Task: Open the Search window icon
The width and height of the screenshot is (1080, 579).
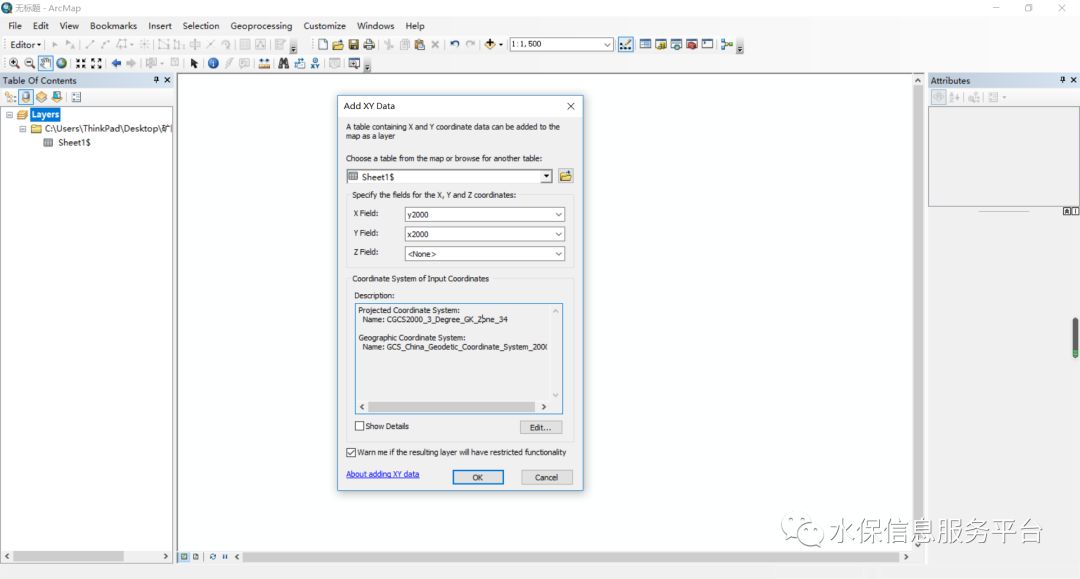Action: (676, 44)
